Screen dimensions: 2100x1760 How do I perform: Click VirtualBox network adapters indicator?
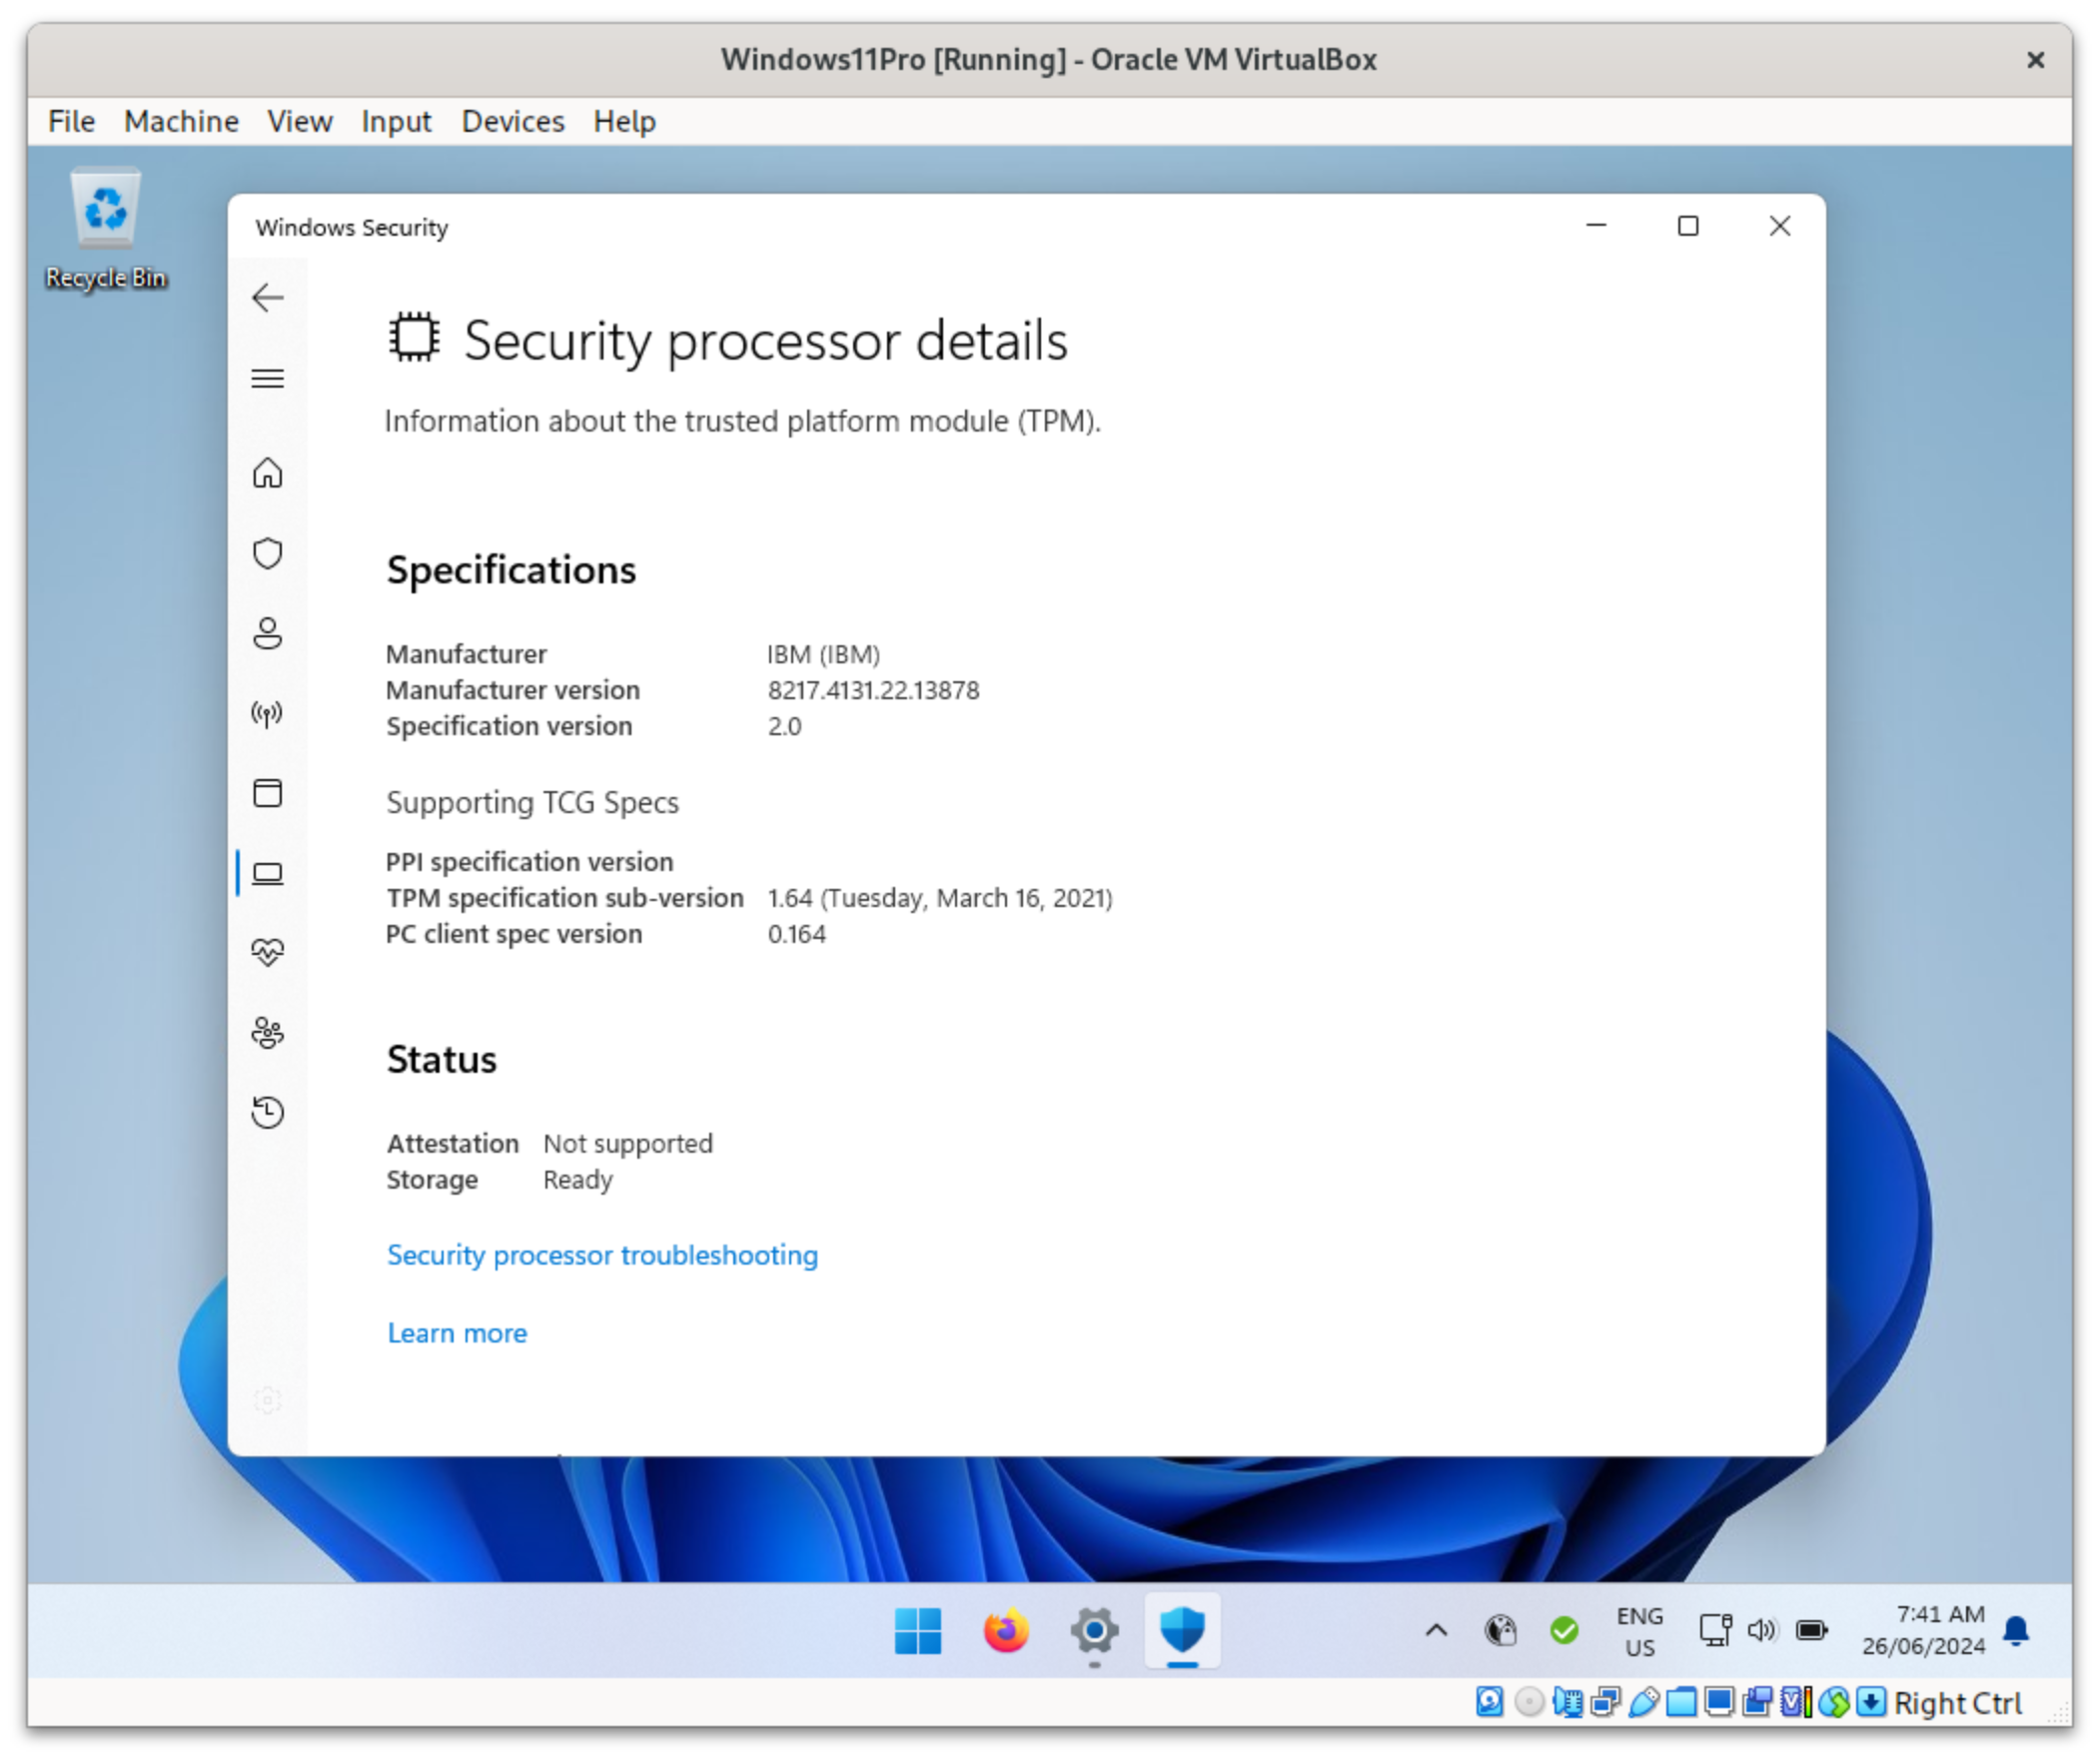(1606, 1703)
